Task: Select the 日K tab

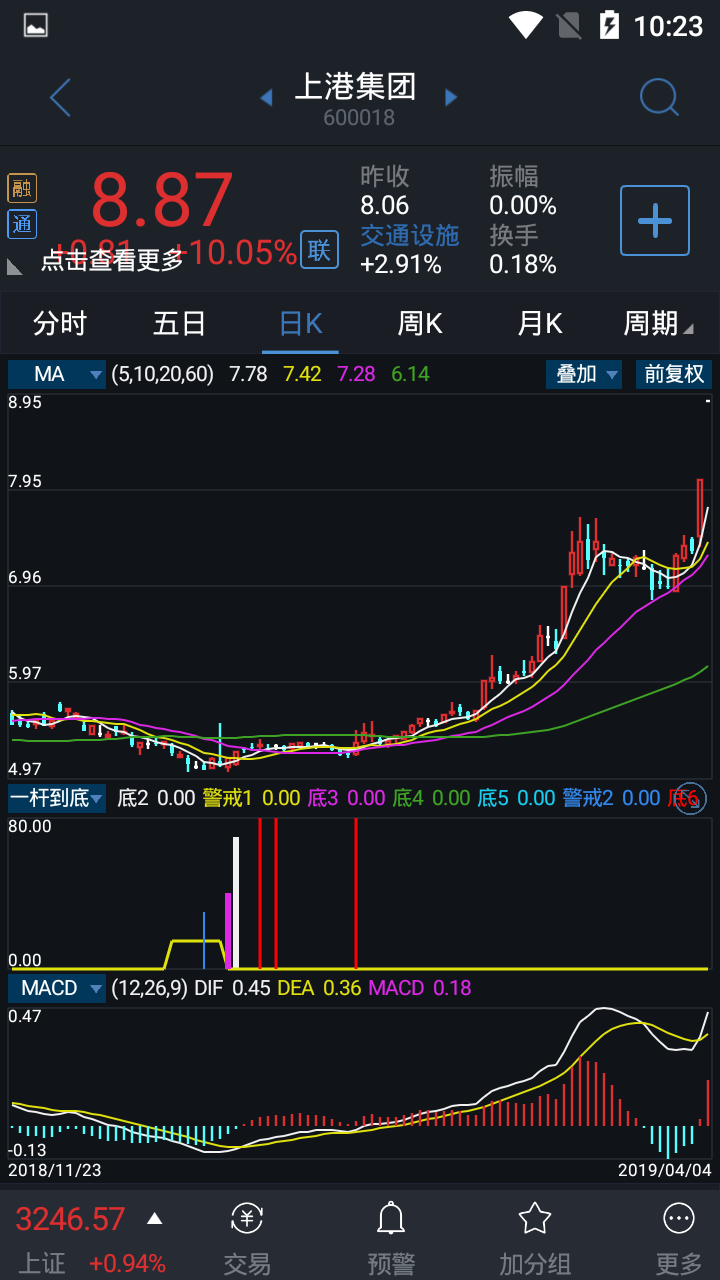Action: coord(300,324)
